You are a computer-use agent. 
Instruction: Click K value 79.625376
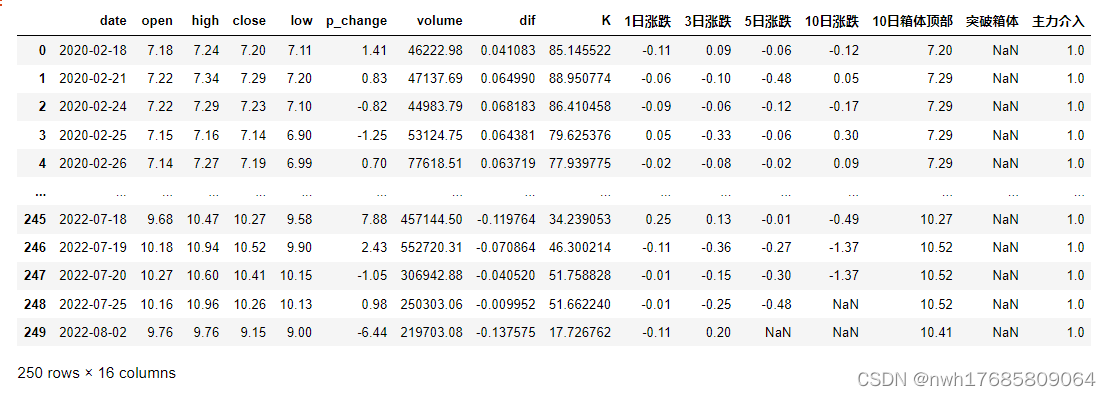580,135
